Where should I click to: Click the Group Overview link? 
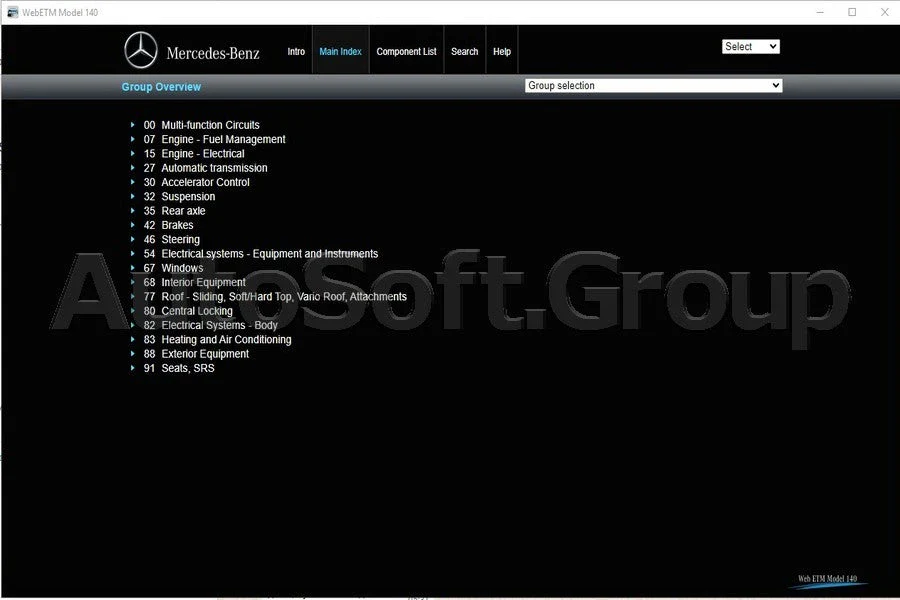[x=161, y=87]
